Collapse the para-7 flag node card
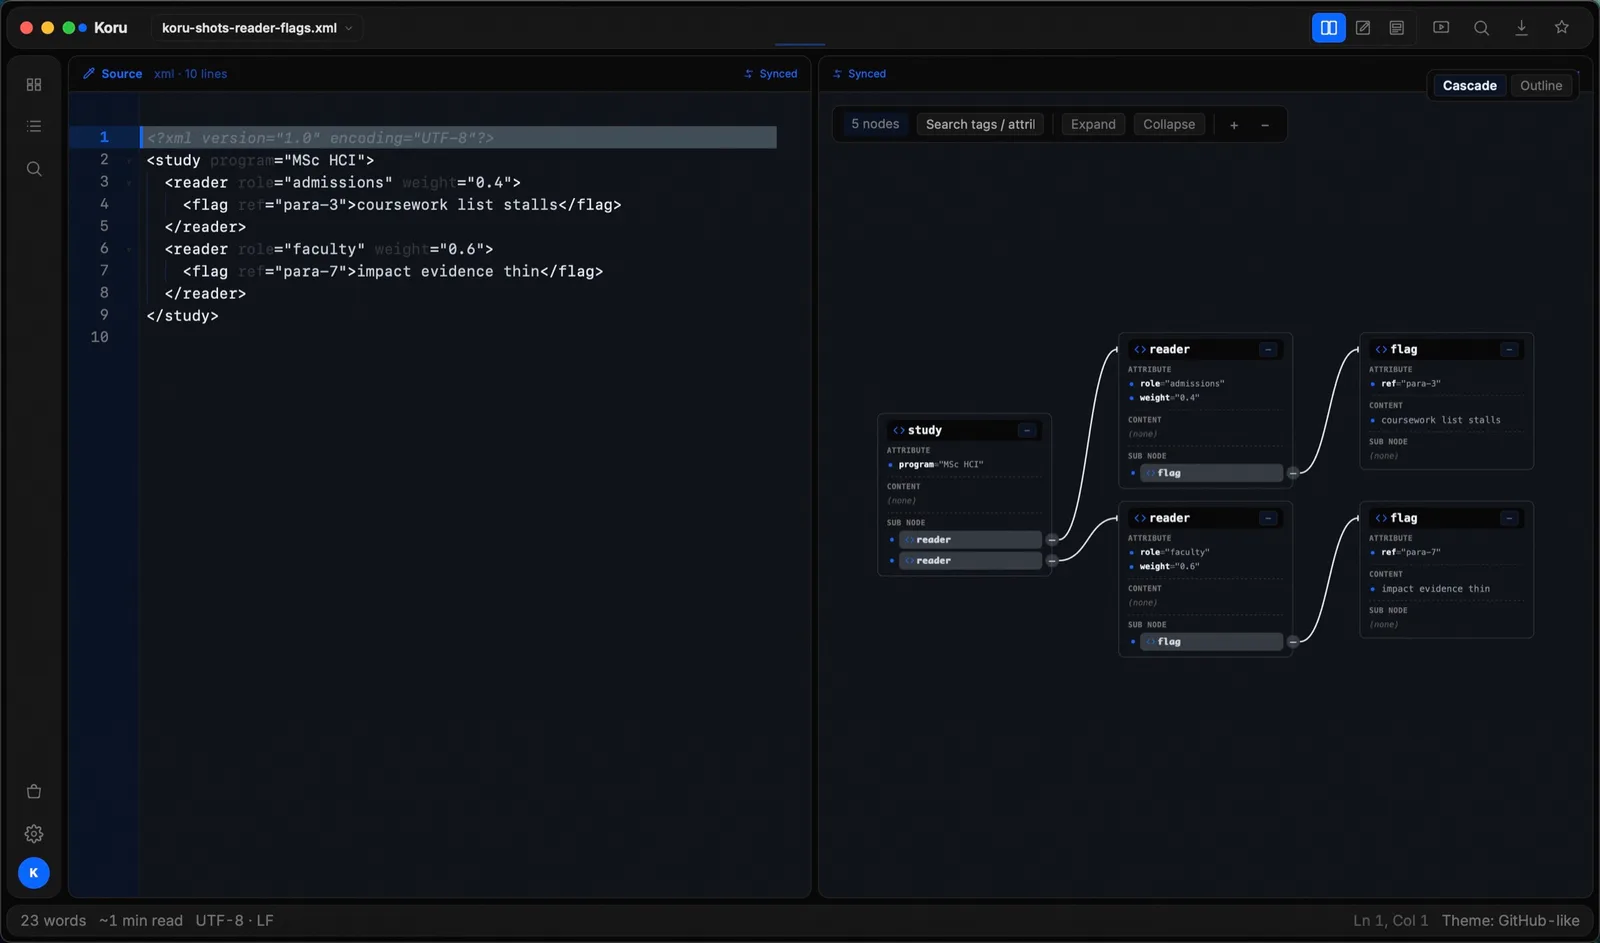This screenshot has width=1600, height=943. (x=1509, y=519)
